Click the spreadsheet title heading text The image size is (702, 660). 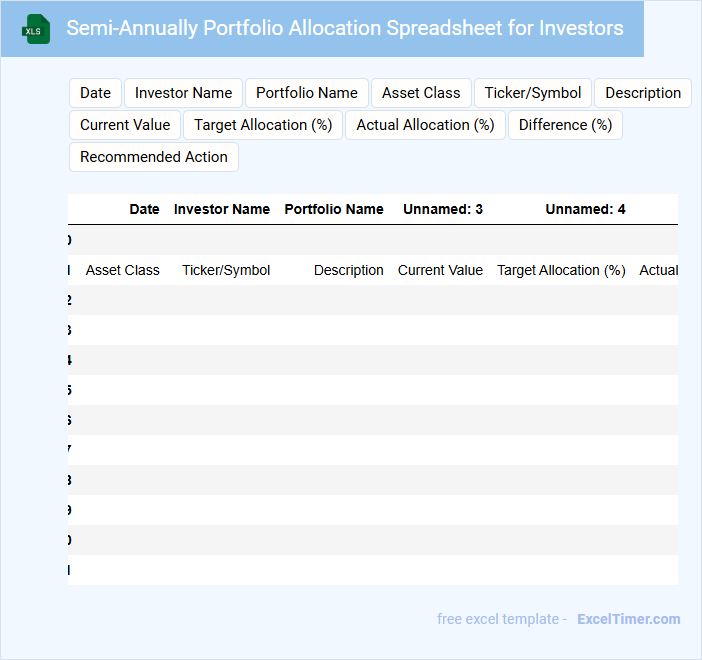[345, 28]
